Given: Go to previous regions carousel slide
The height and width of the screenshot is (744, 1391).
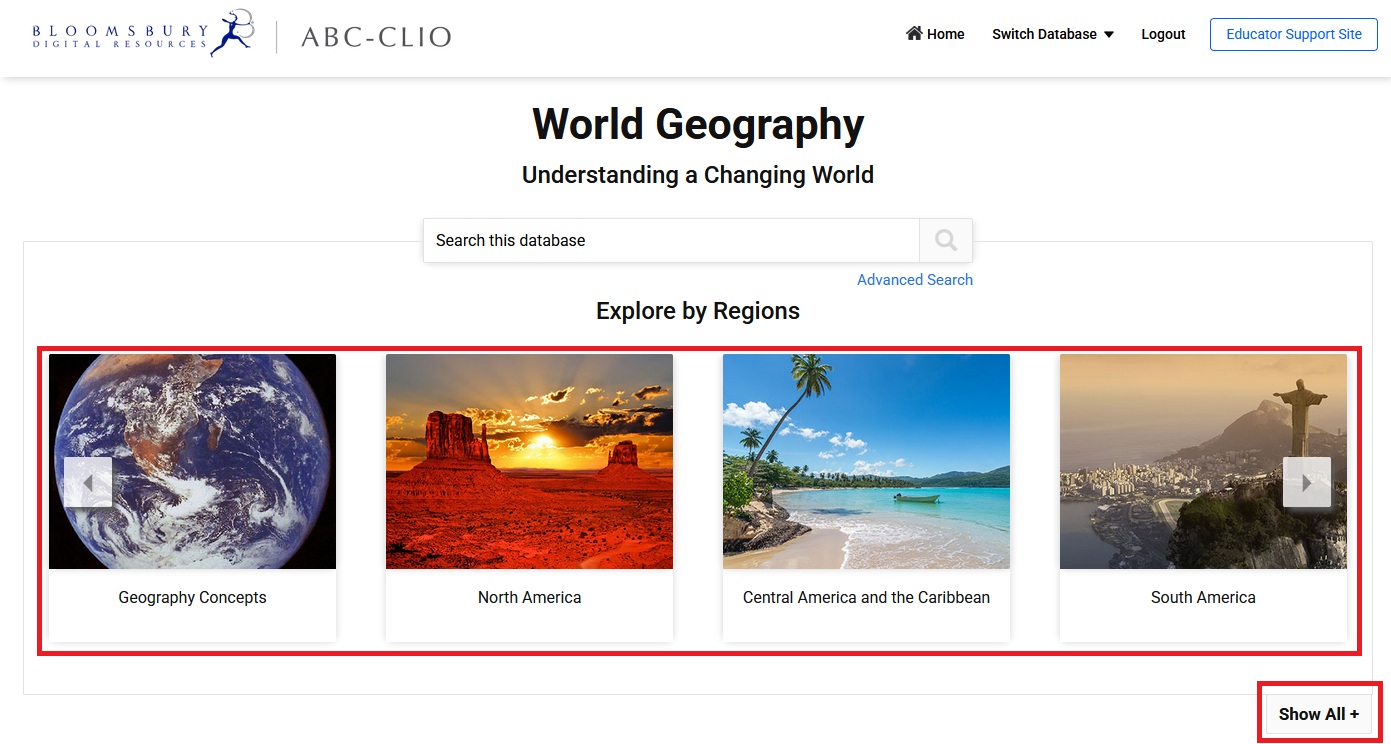Looking at the screenshot, I should coord(88,482).
